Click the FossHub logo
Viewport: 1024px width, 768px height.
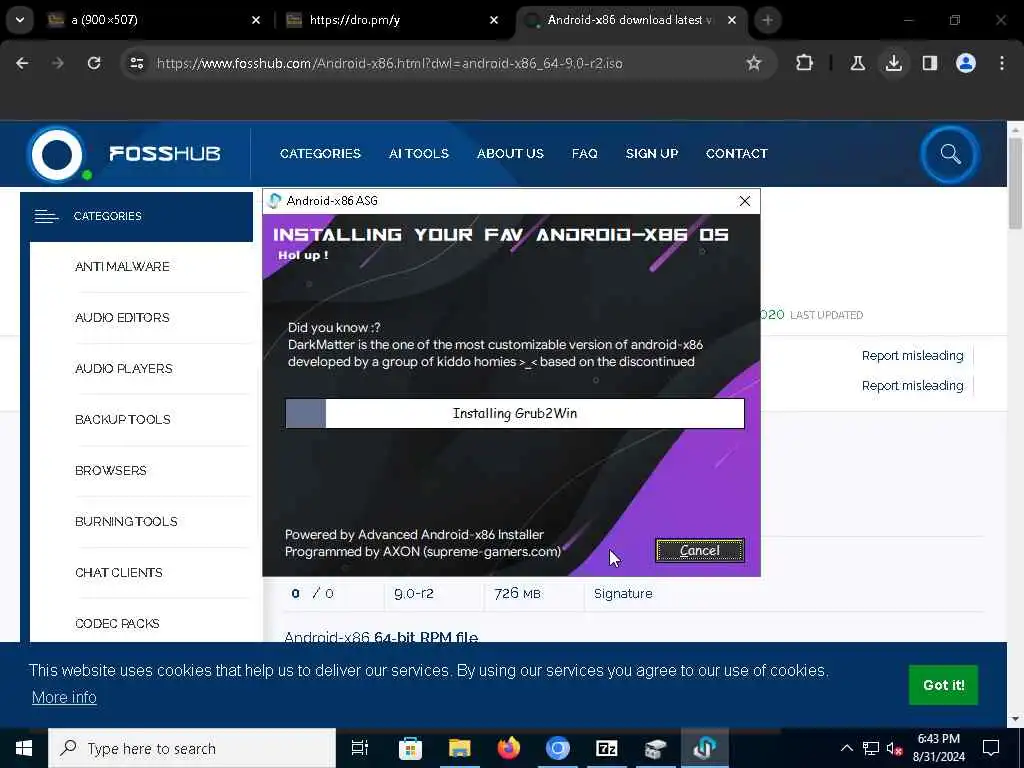click(x=125, y=153)
